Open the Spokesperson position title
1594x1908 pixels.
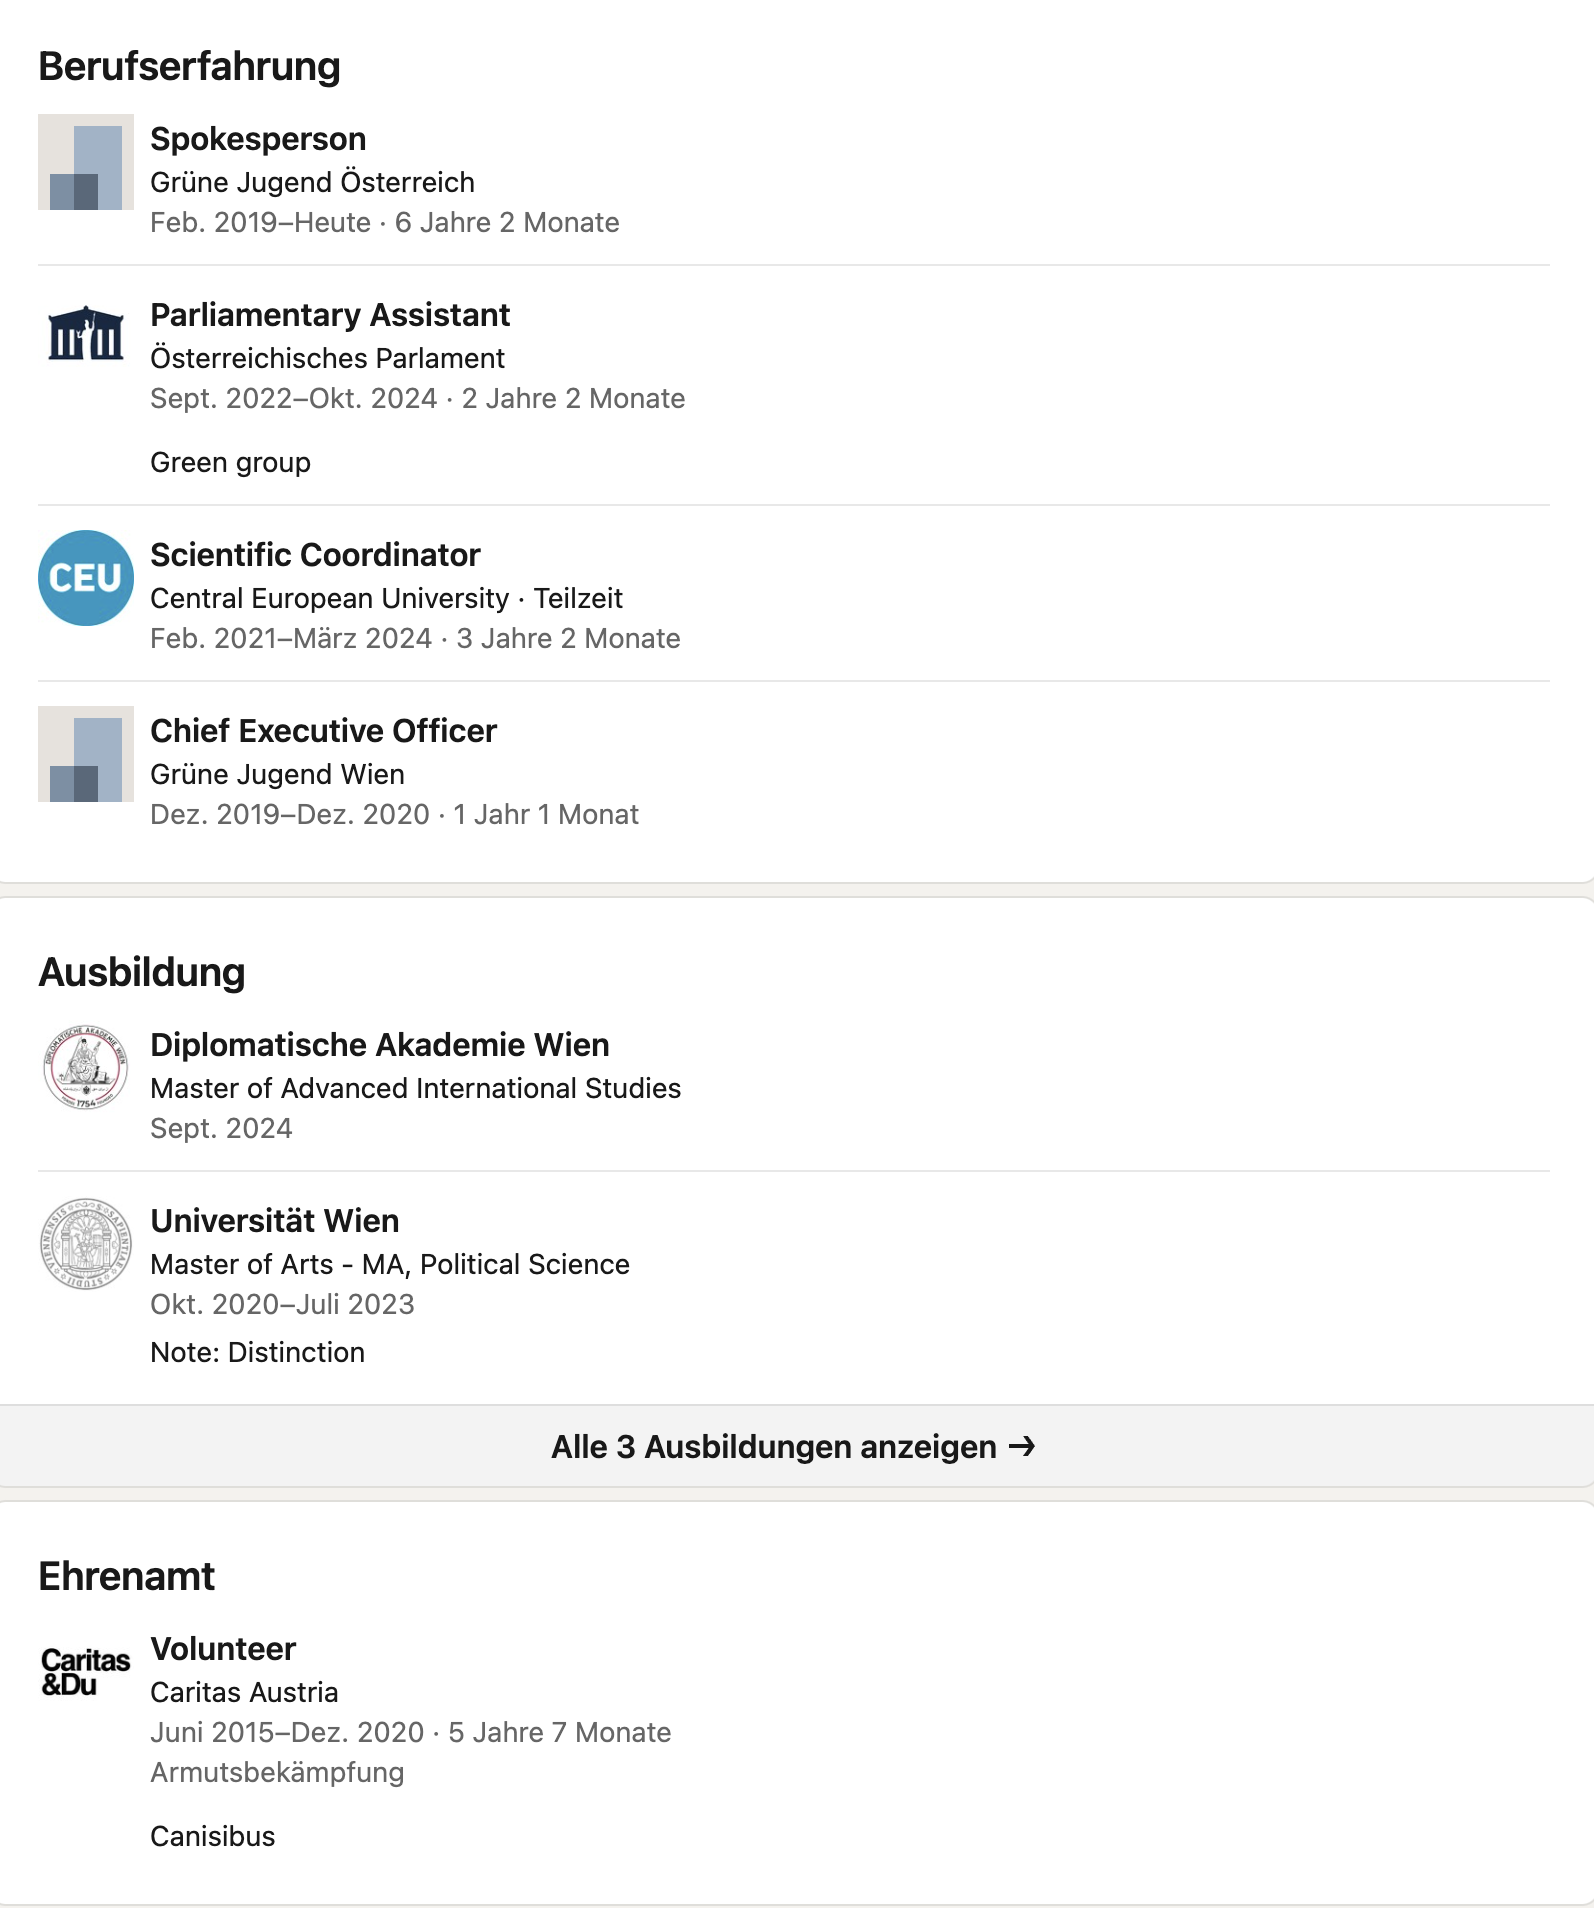point(258,139)
